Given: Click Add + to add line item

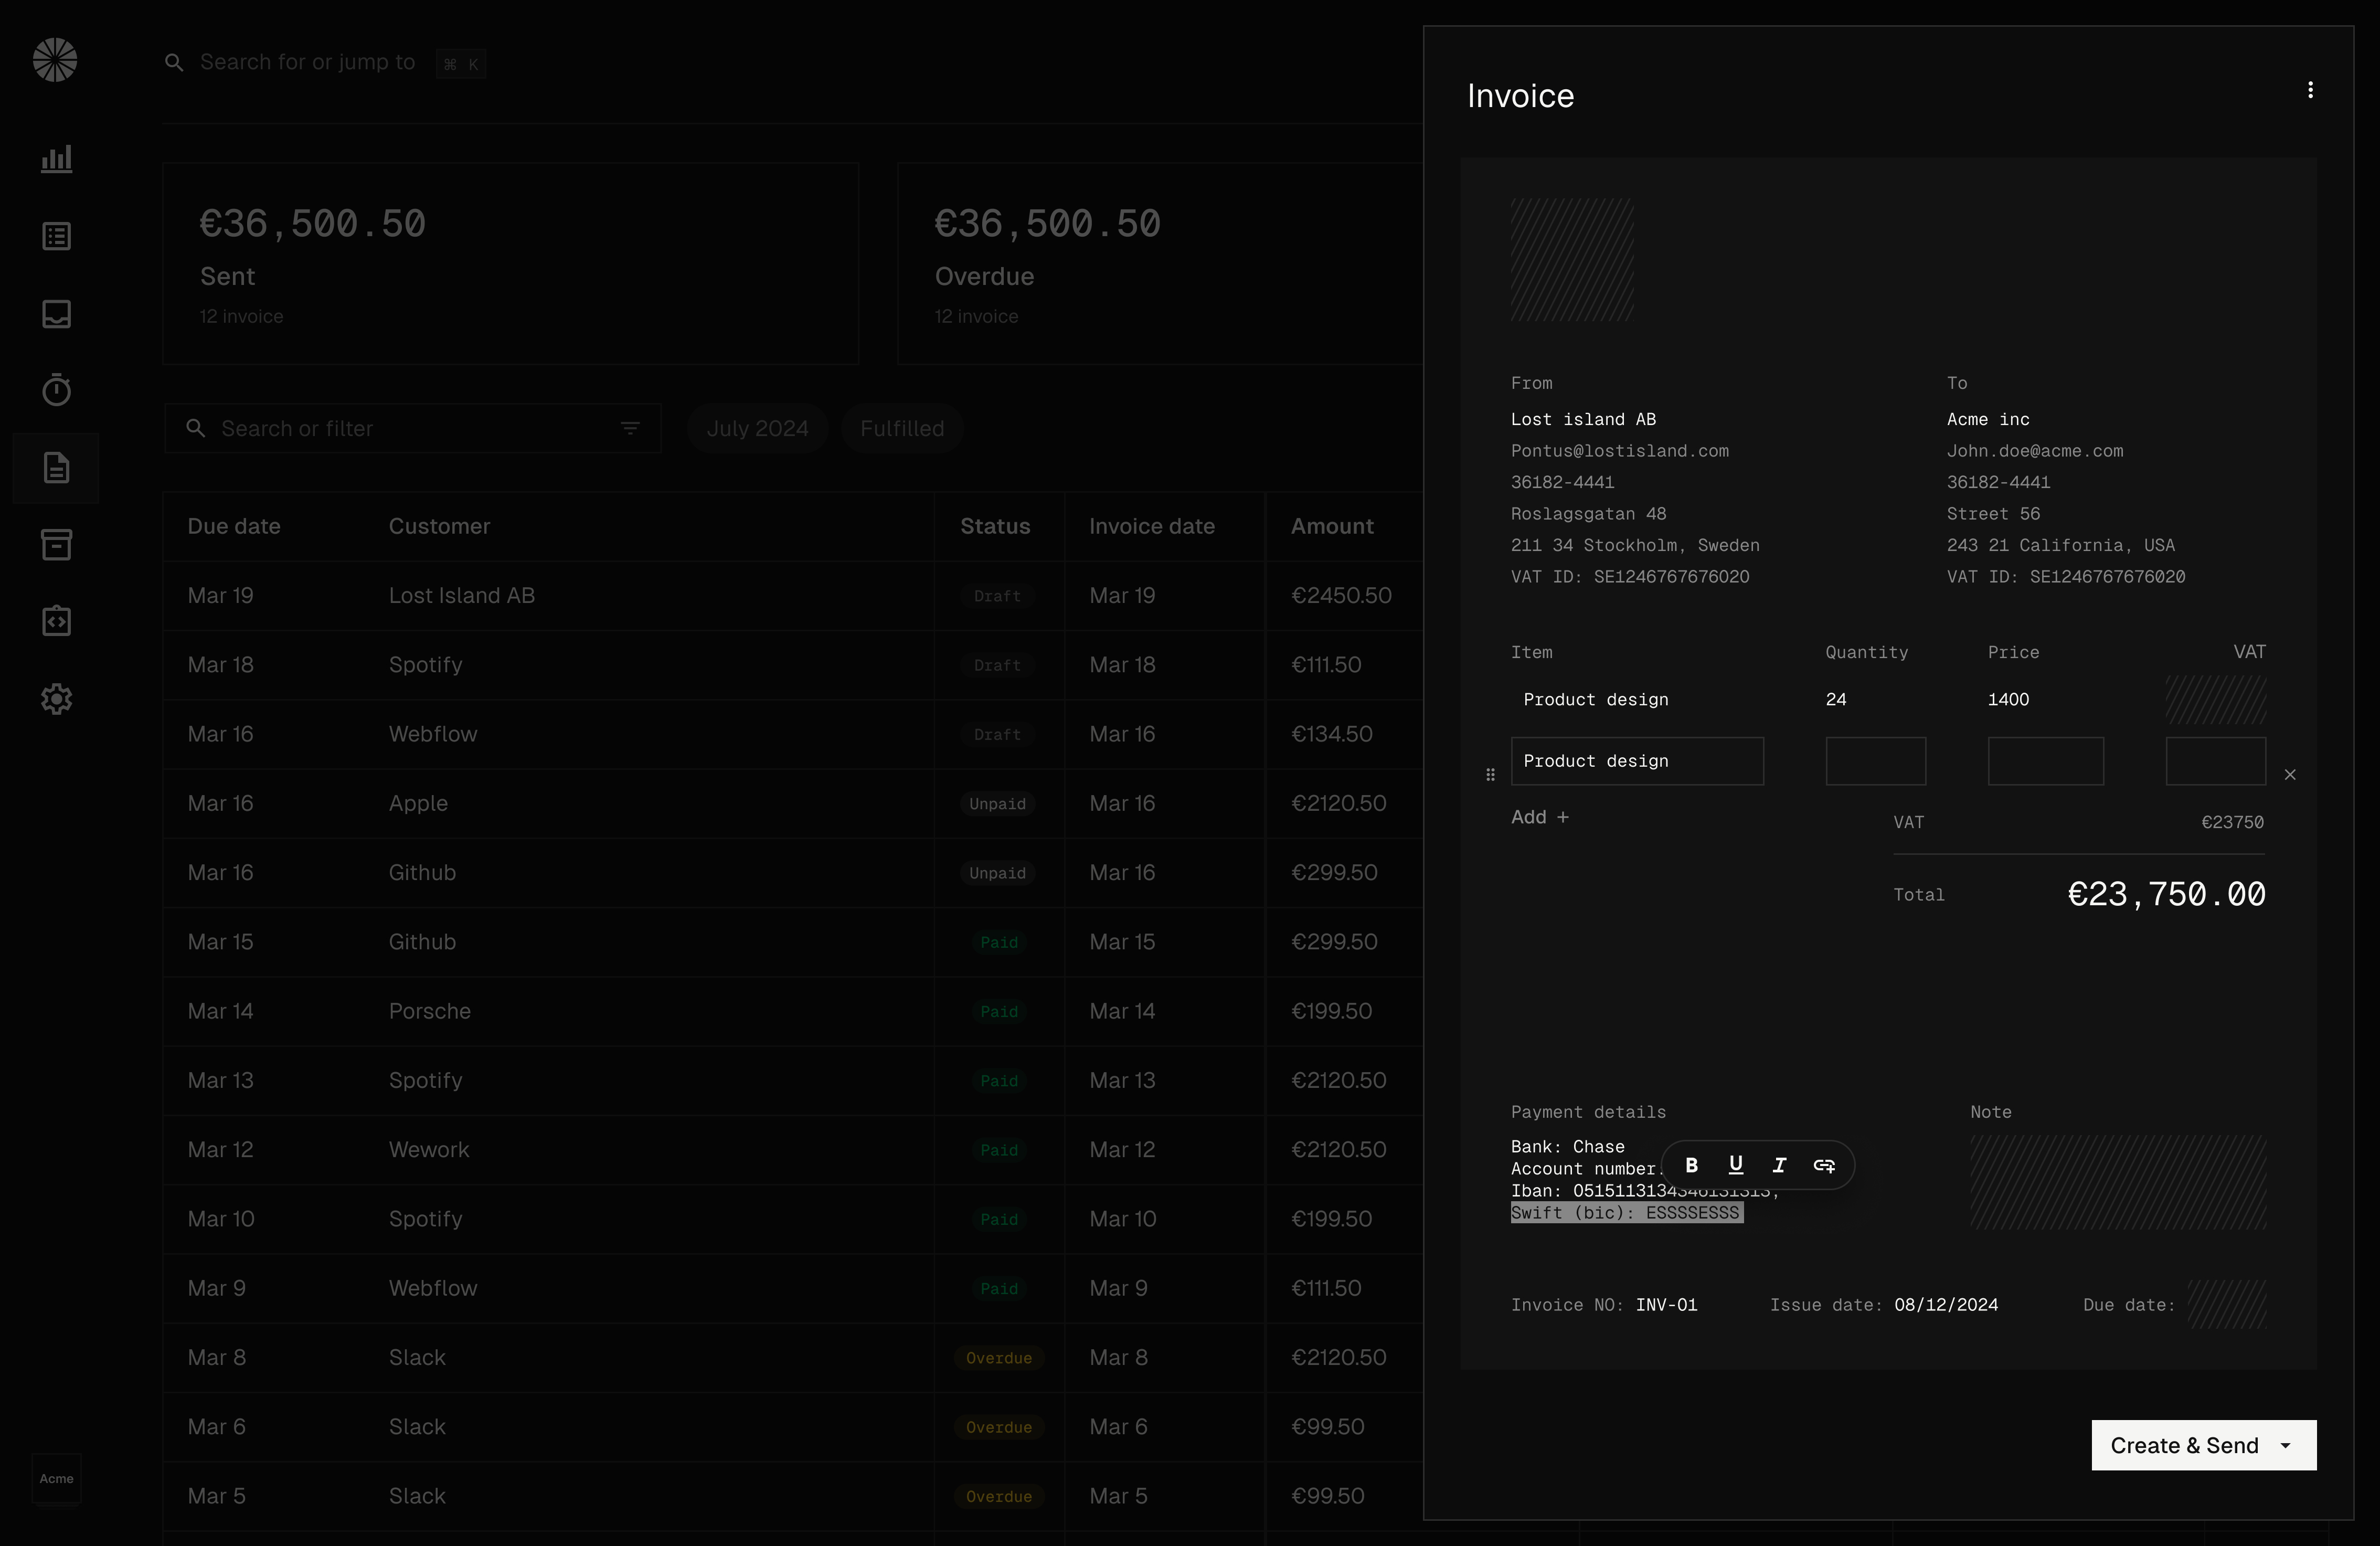Looking at the screenshot, I should (x=1539, y=817).
